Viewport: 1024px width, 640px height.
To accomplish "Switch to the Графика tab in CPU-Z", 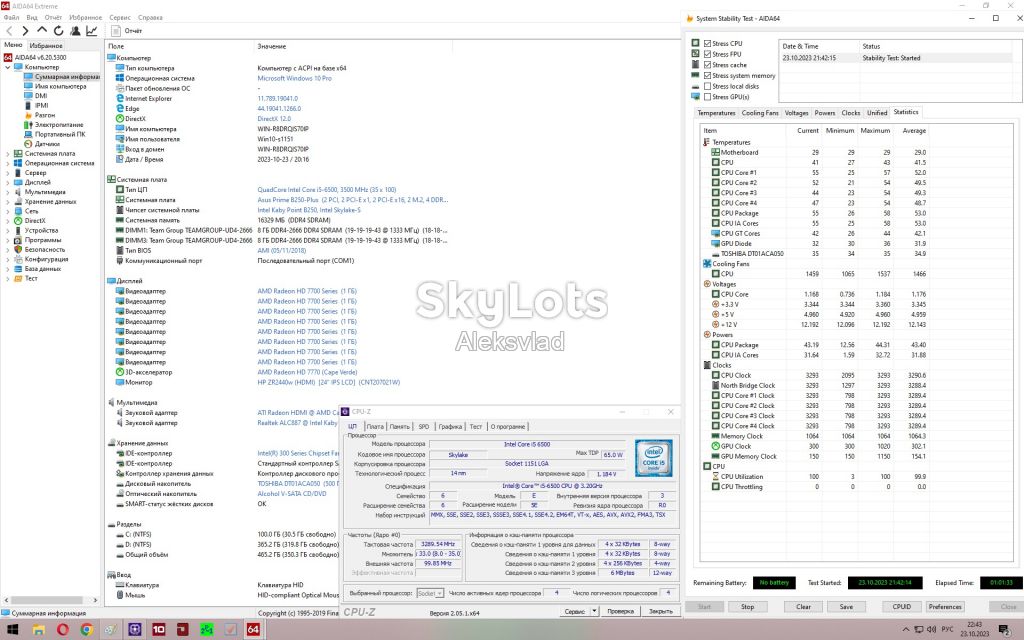I will pyautogui.click(x=450, y=426).
